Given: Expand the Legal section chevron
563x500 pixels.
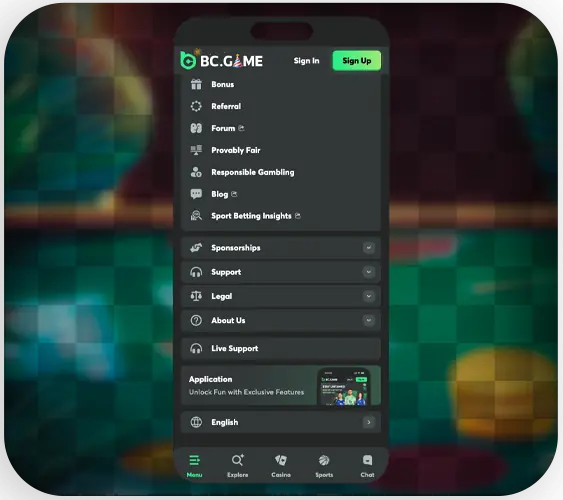Looking at the screenshot, I should (x=368, y=296).
